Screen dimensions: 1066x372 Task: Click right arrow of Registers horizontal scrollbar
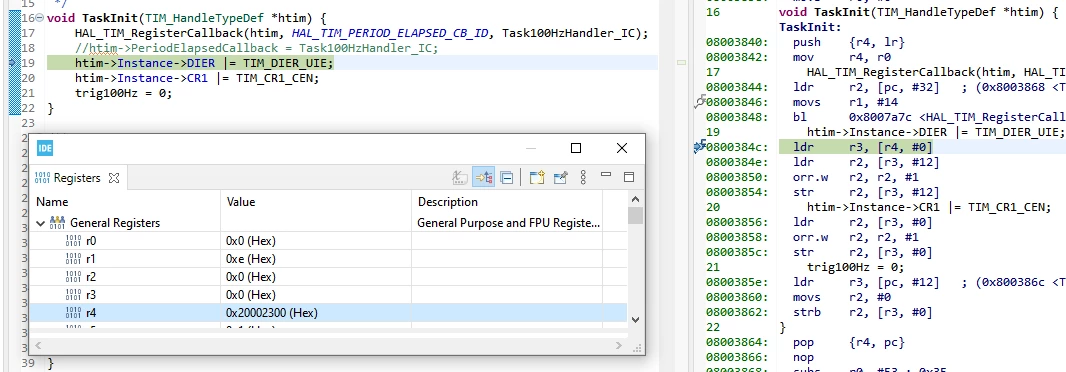pos(619,345)
